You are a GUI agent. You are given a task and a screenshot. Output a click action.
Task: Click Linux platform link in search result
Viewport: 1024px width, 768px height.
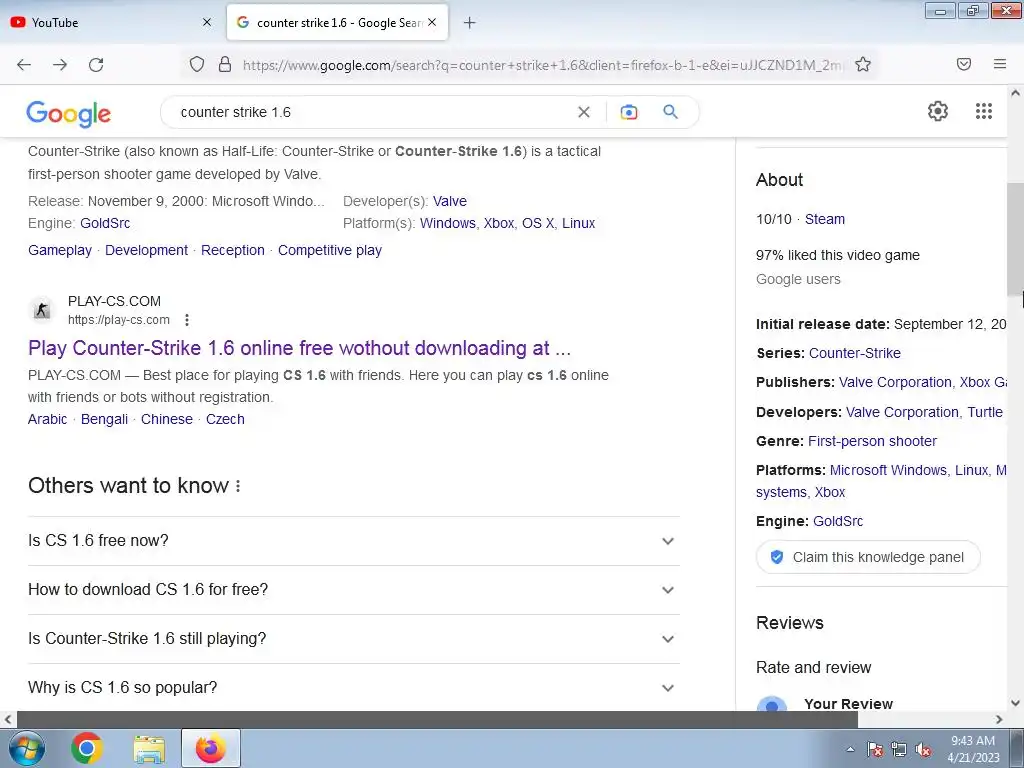click(x=579, y=223)
